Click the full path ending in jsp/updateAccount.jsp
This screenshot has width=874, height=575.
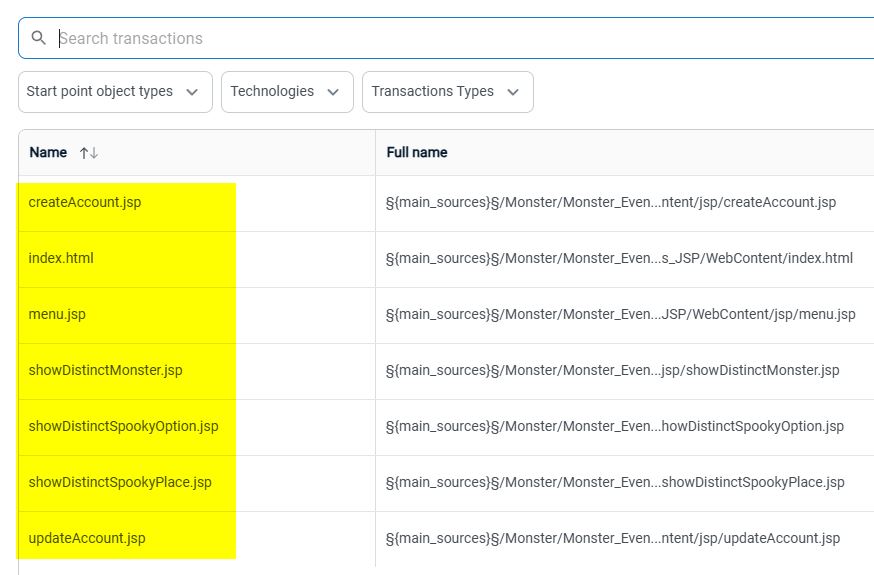(612, 538)
